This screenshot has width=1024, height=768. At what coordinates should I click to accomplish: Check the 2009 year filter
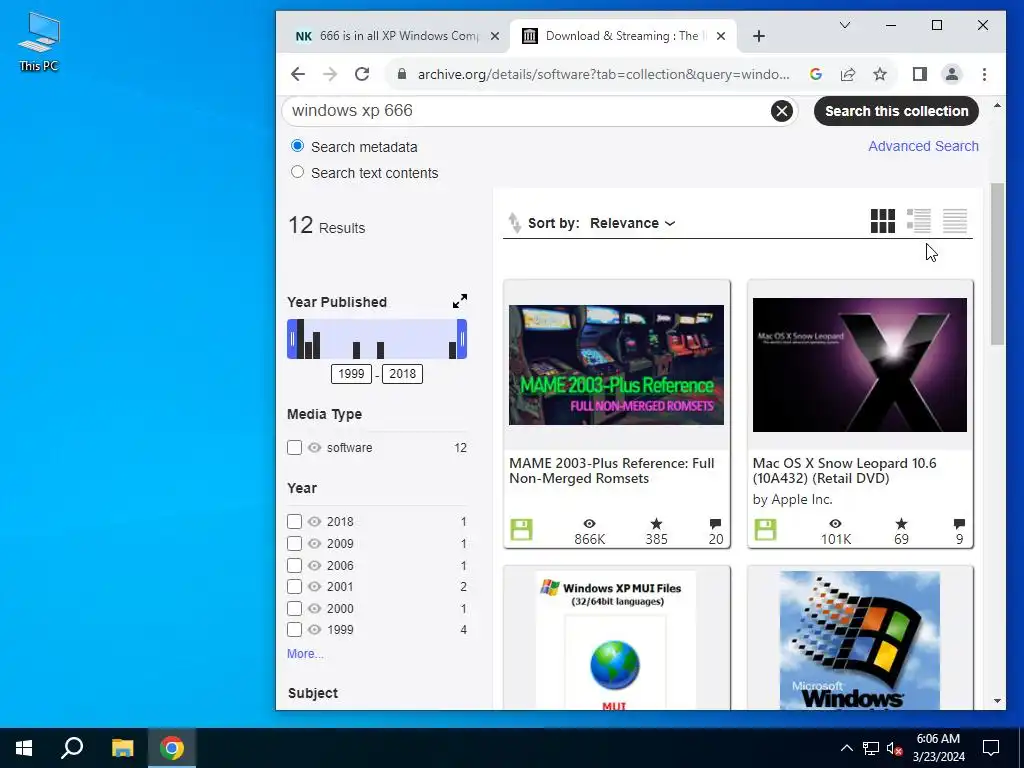295,543
